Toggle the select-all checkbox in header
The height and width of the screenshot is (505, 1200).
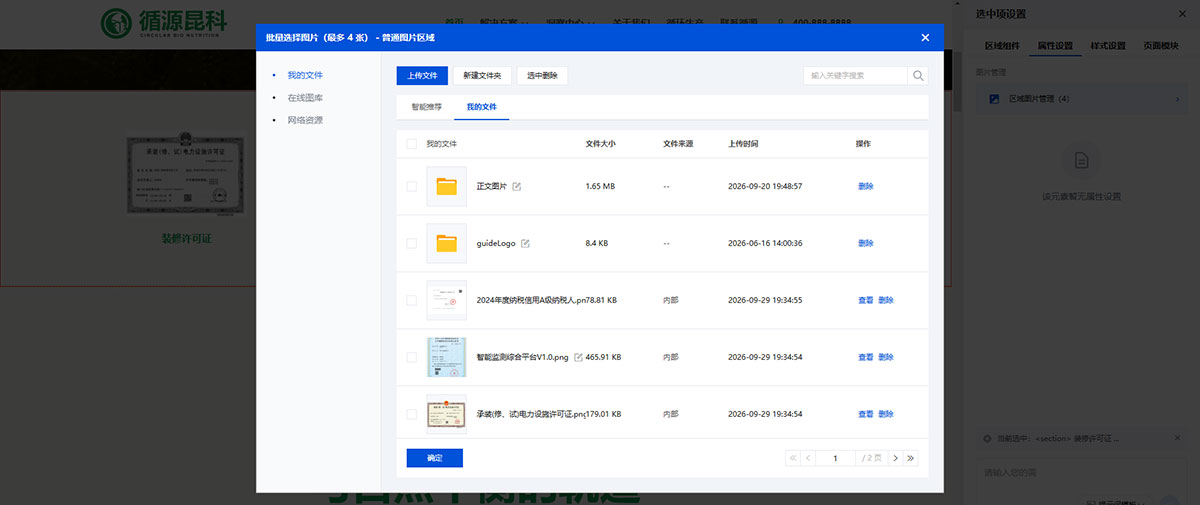click(x=412, y=144)
